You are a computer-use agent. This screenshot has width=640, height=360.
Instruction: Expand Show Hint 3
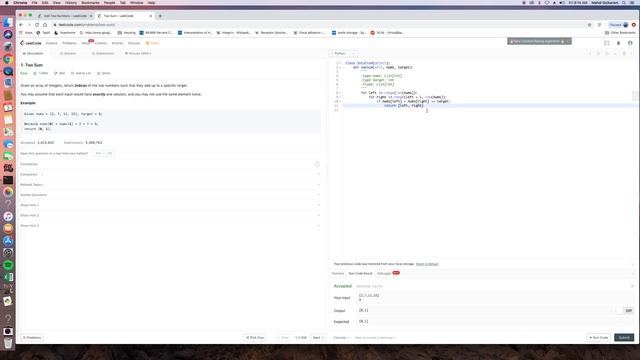pos(170,225)
